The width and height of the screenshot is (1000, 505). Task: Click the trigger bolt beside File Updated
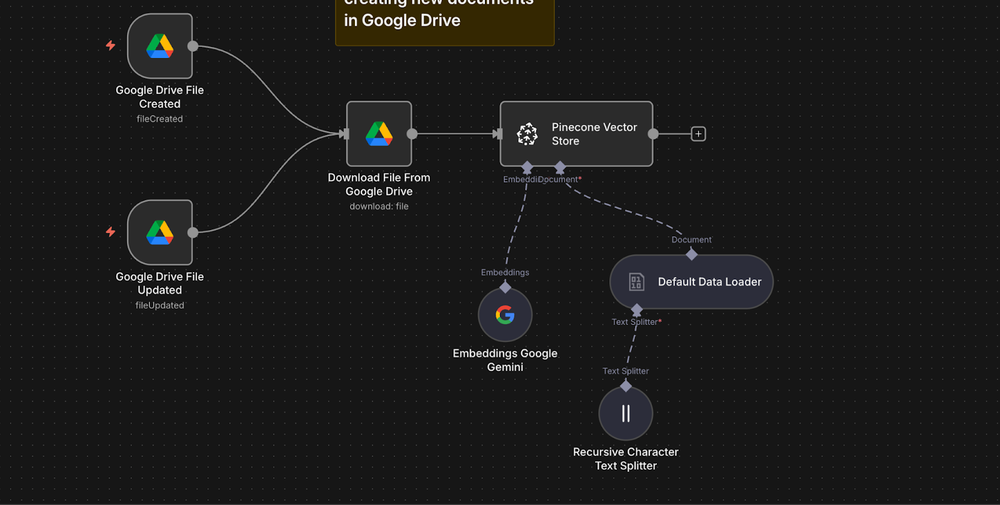pyautogui.click(x=110, y=232)
